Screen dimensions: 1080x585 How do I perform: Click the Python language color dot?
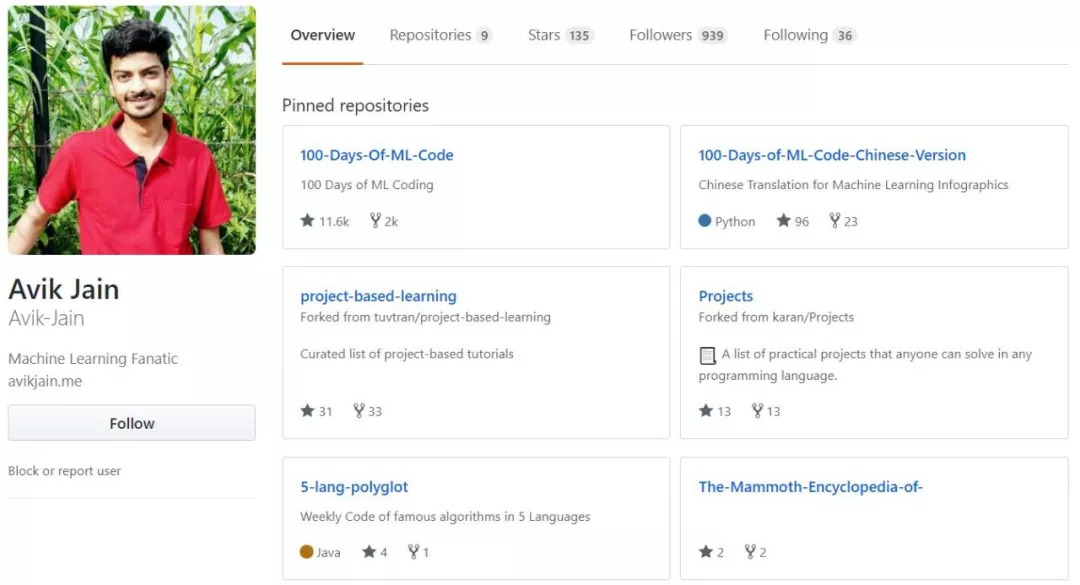pos(705,221)
